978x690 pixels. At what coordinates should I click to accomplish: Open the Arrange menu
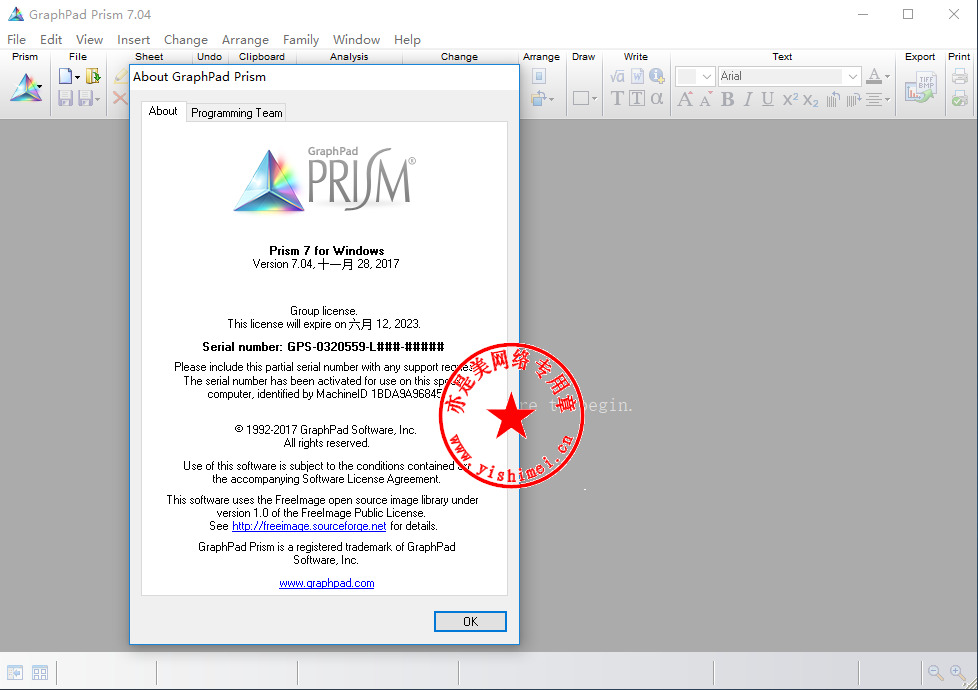click(x=245, y=40)
